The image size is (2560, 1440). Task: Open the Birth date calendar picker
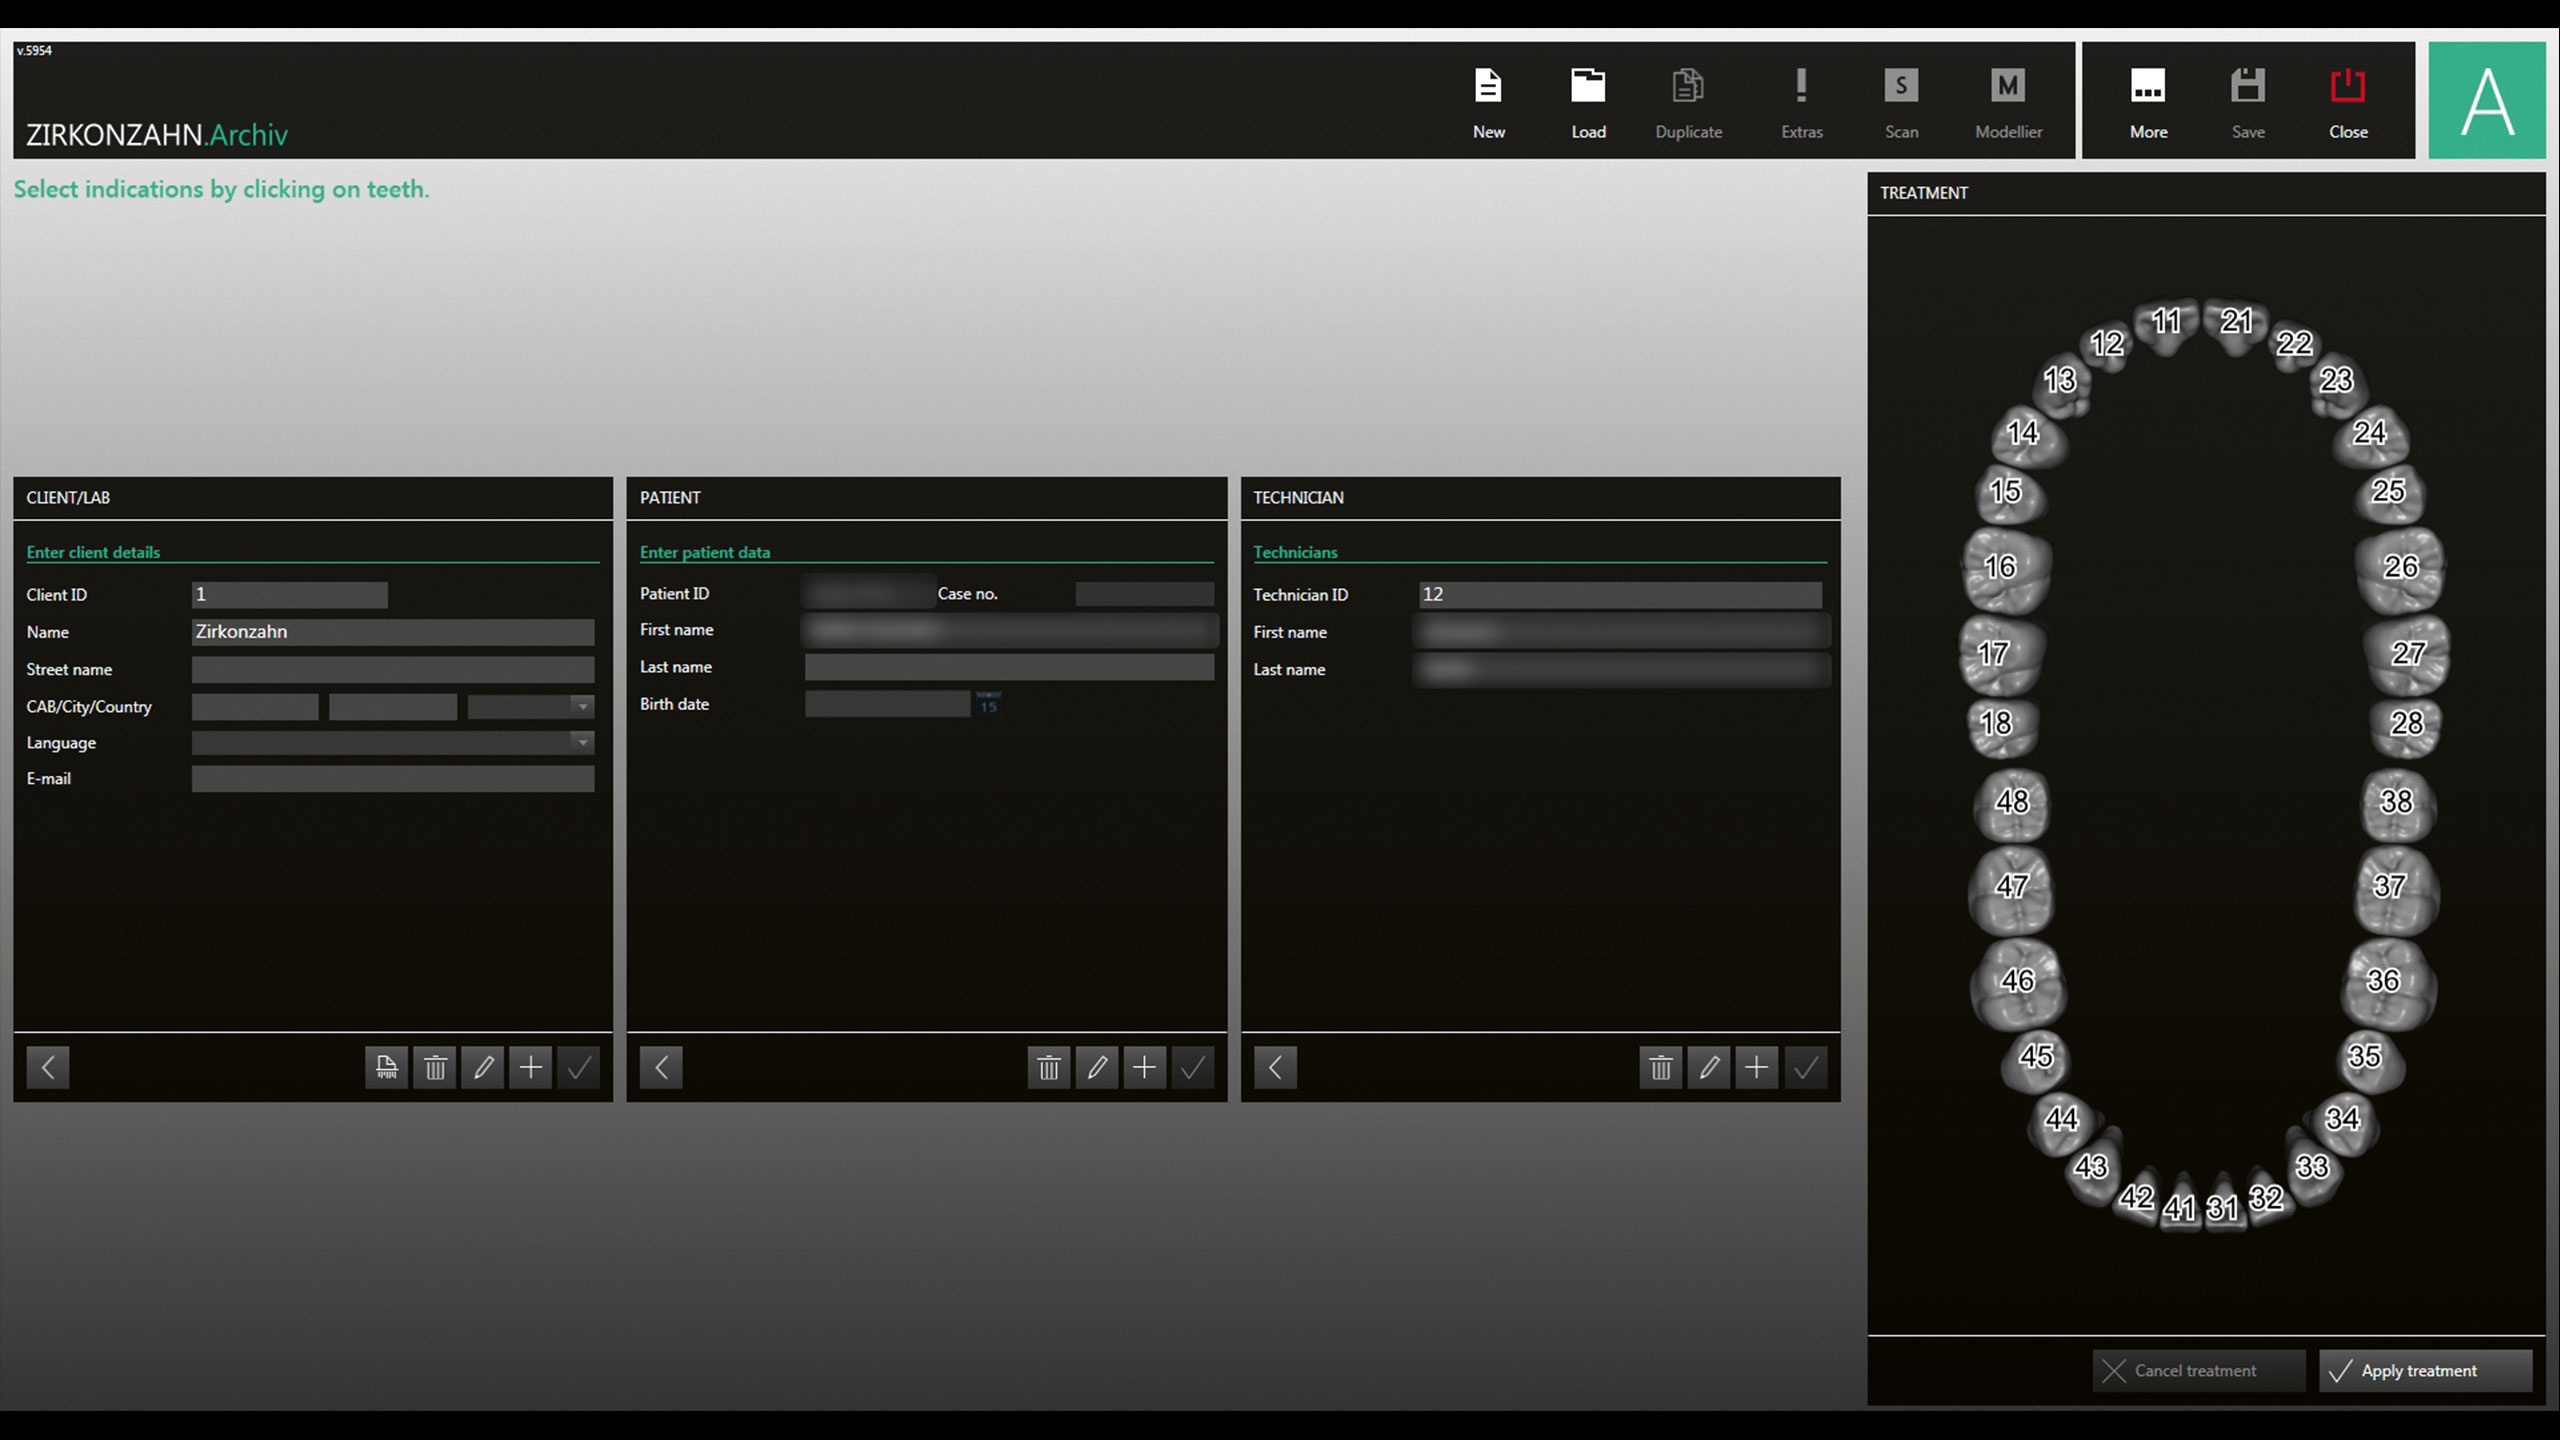tap(988, 705)
